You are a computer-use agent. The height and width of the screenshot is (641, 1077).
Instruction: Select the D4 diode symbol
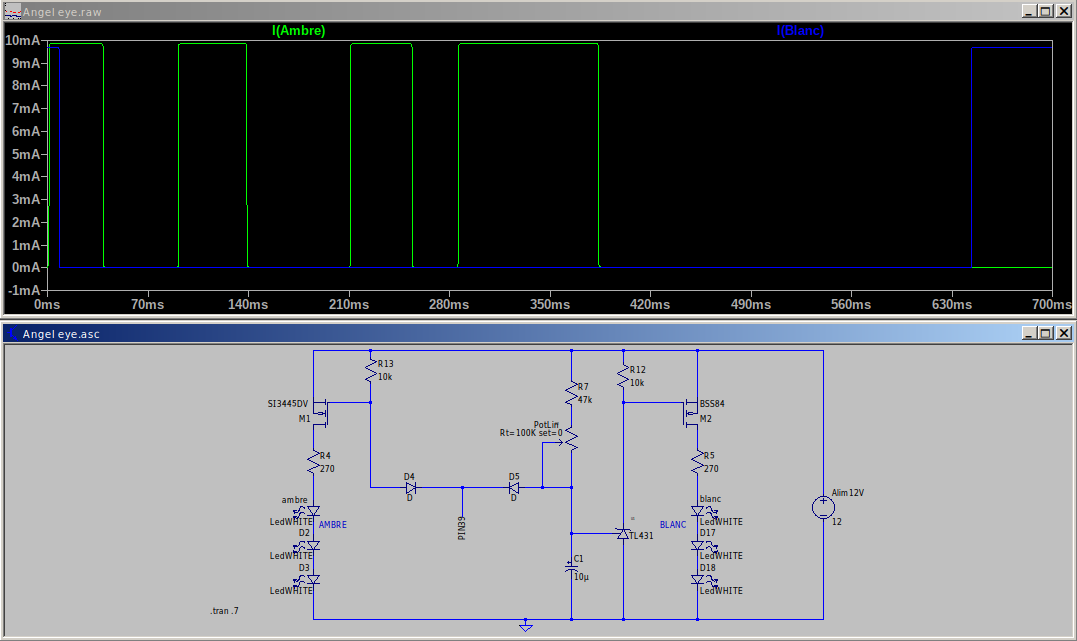point(411,488)
